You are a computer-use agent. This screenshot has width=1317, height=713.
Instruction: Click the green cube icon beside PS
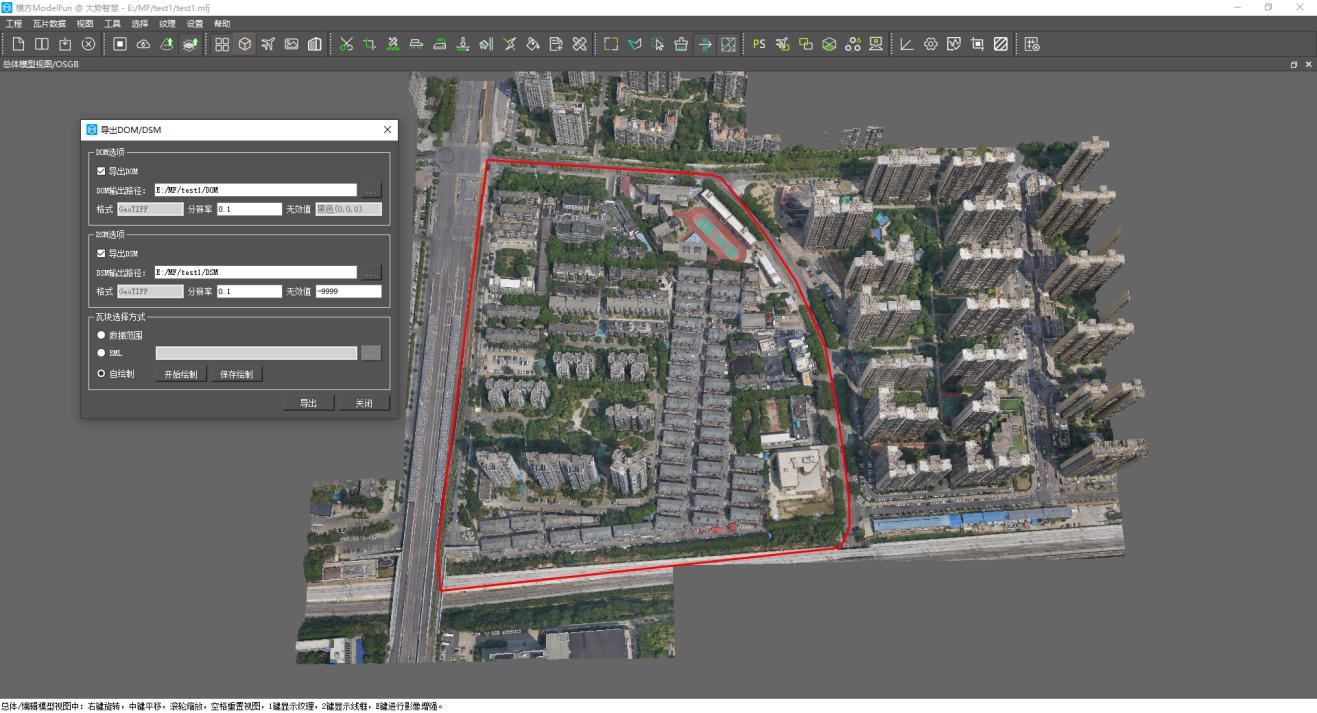829,44
